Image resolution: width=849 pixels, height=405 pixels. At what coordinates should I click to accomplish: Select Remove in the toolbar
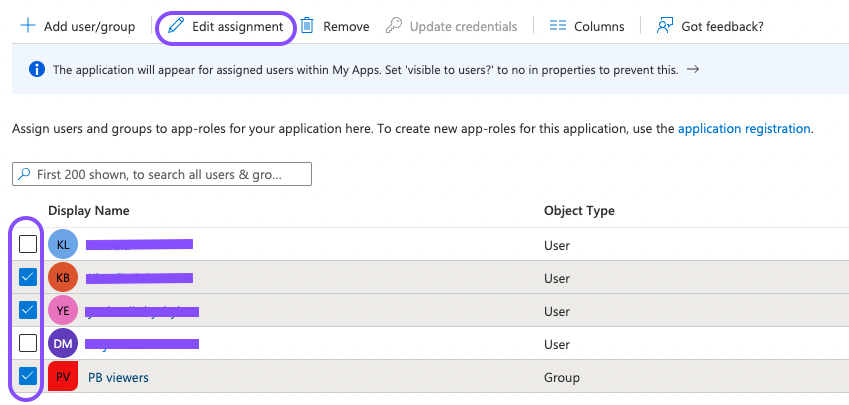tap(335, 26)
